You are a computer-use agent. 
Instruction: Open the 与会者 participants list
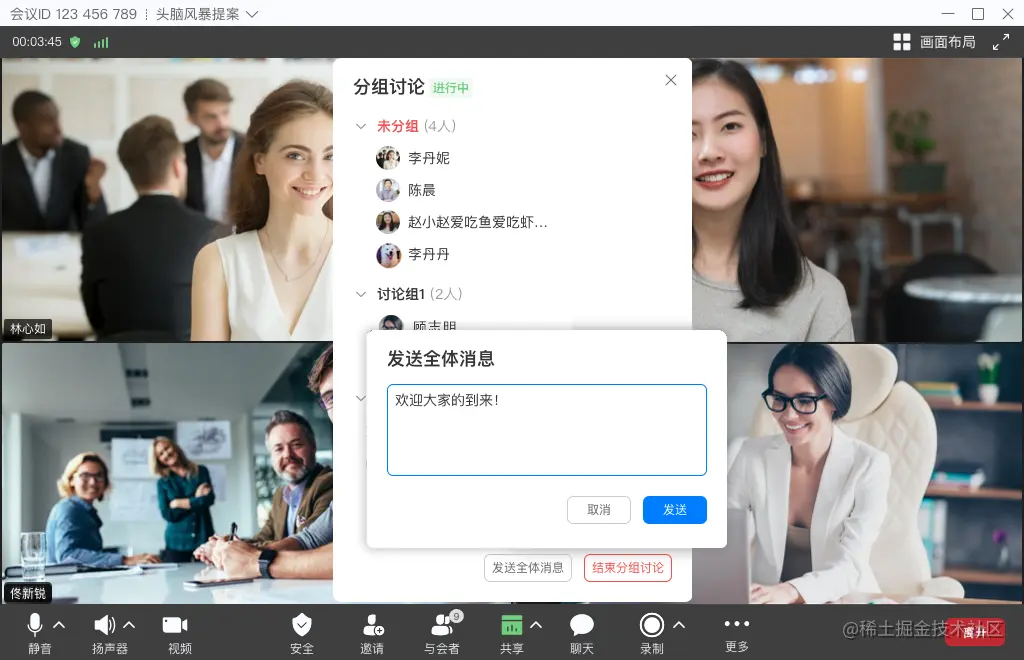coord(444,625)
